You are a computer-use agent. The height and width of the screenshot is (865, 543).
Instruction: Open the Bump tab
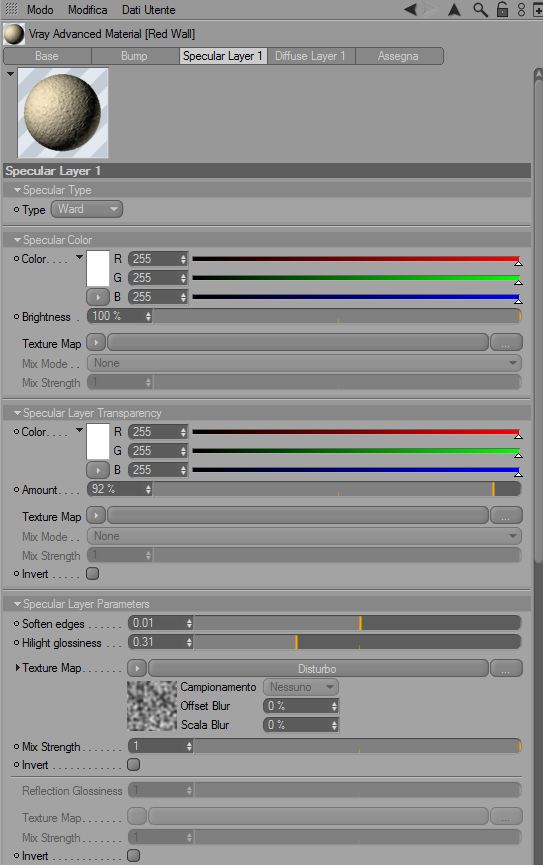[134, 56]
